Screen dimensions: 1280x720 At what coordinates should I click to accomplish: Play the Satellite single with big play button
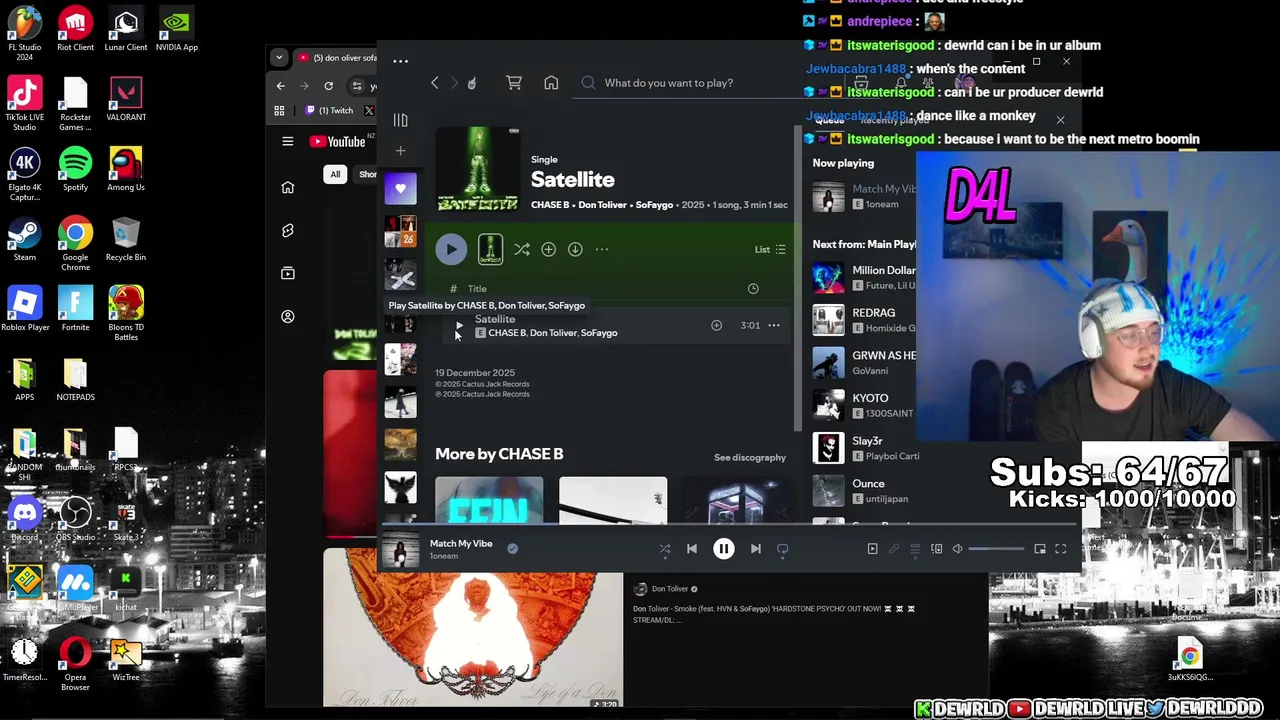click(x=451, y=250)
